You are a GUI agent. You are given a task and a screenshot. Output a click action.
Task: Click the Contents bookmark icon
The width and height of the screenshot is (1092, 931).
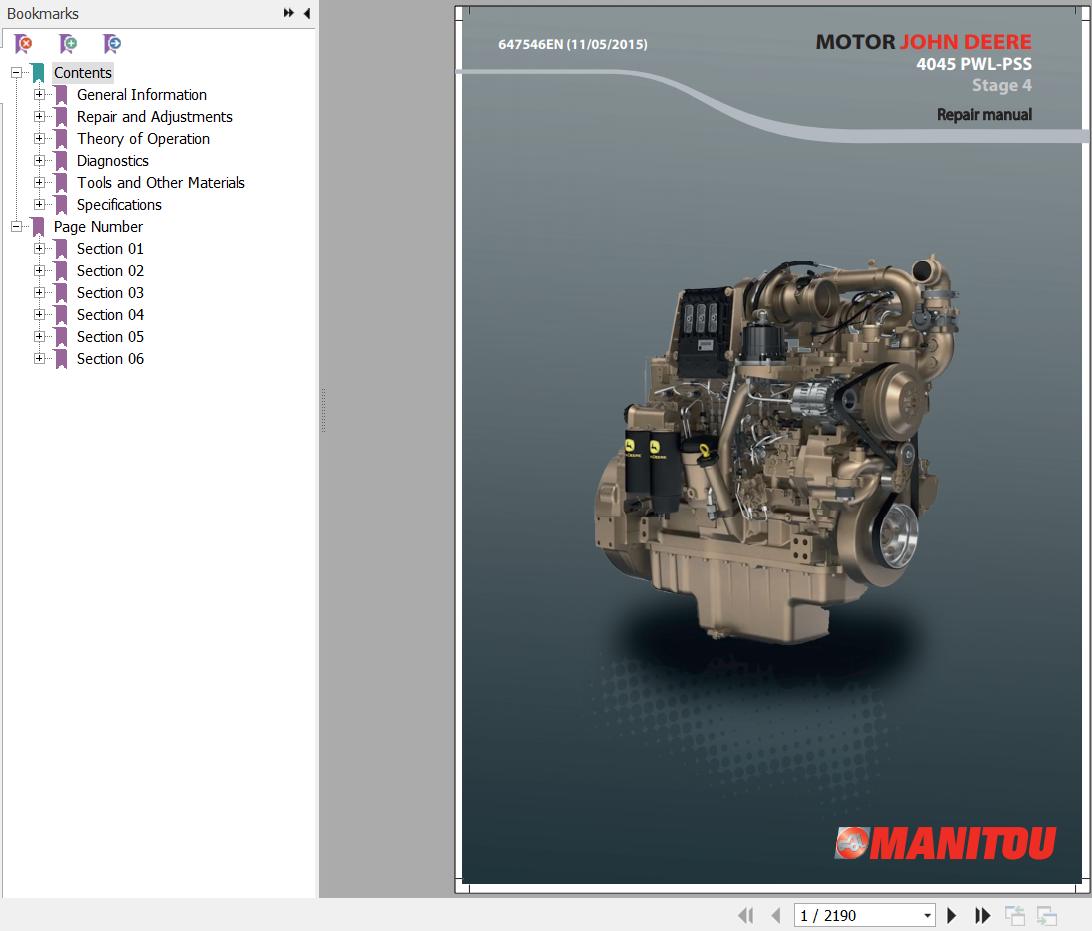coord(38,72)
